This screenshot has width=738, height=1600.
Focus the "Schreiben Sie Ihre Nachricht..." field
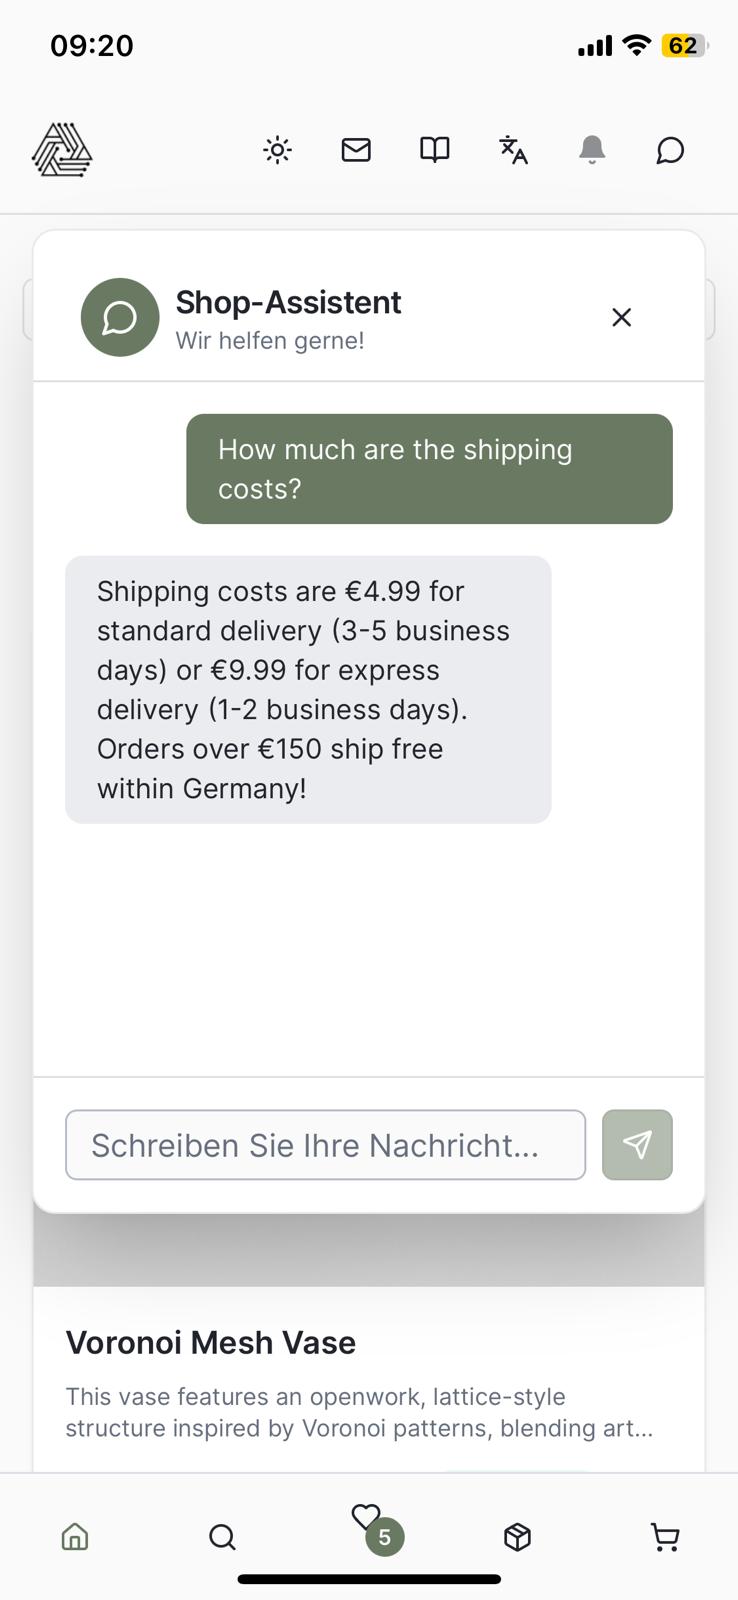(325, 1145)
